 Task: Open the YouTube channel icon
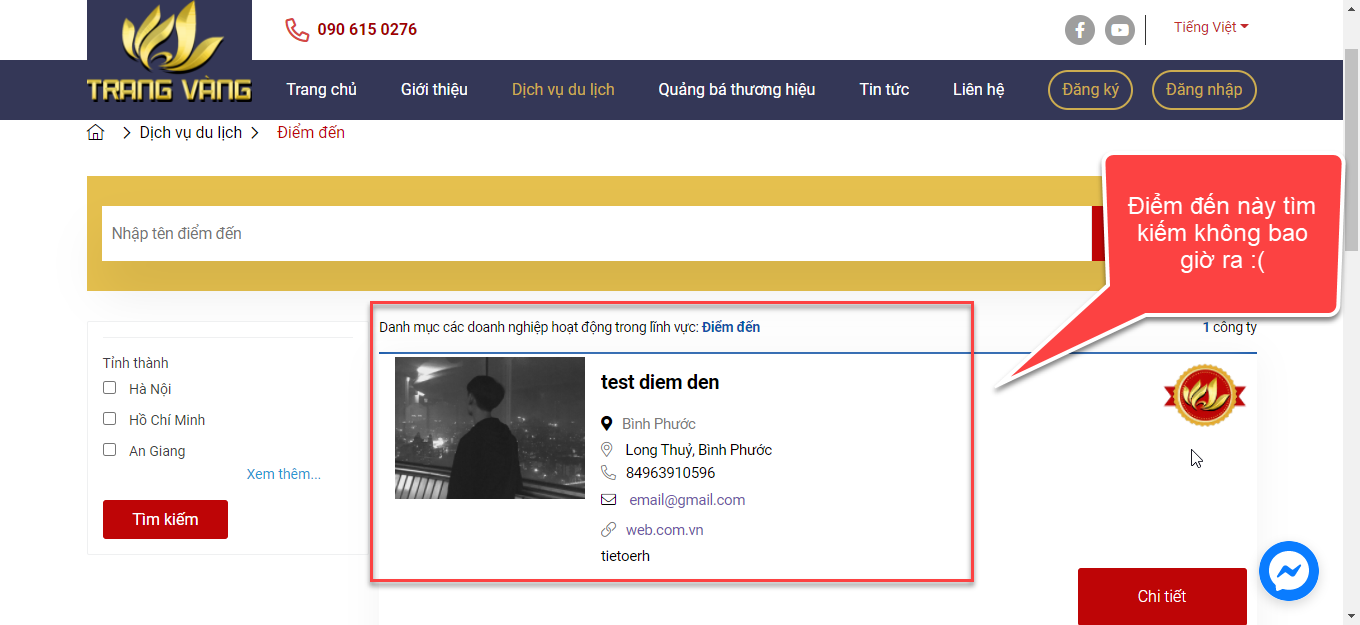click(1120, 30)
